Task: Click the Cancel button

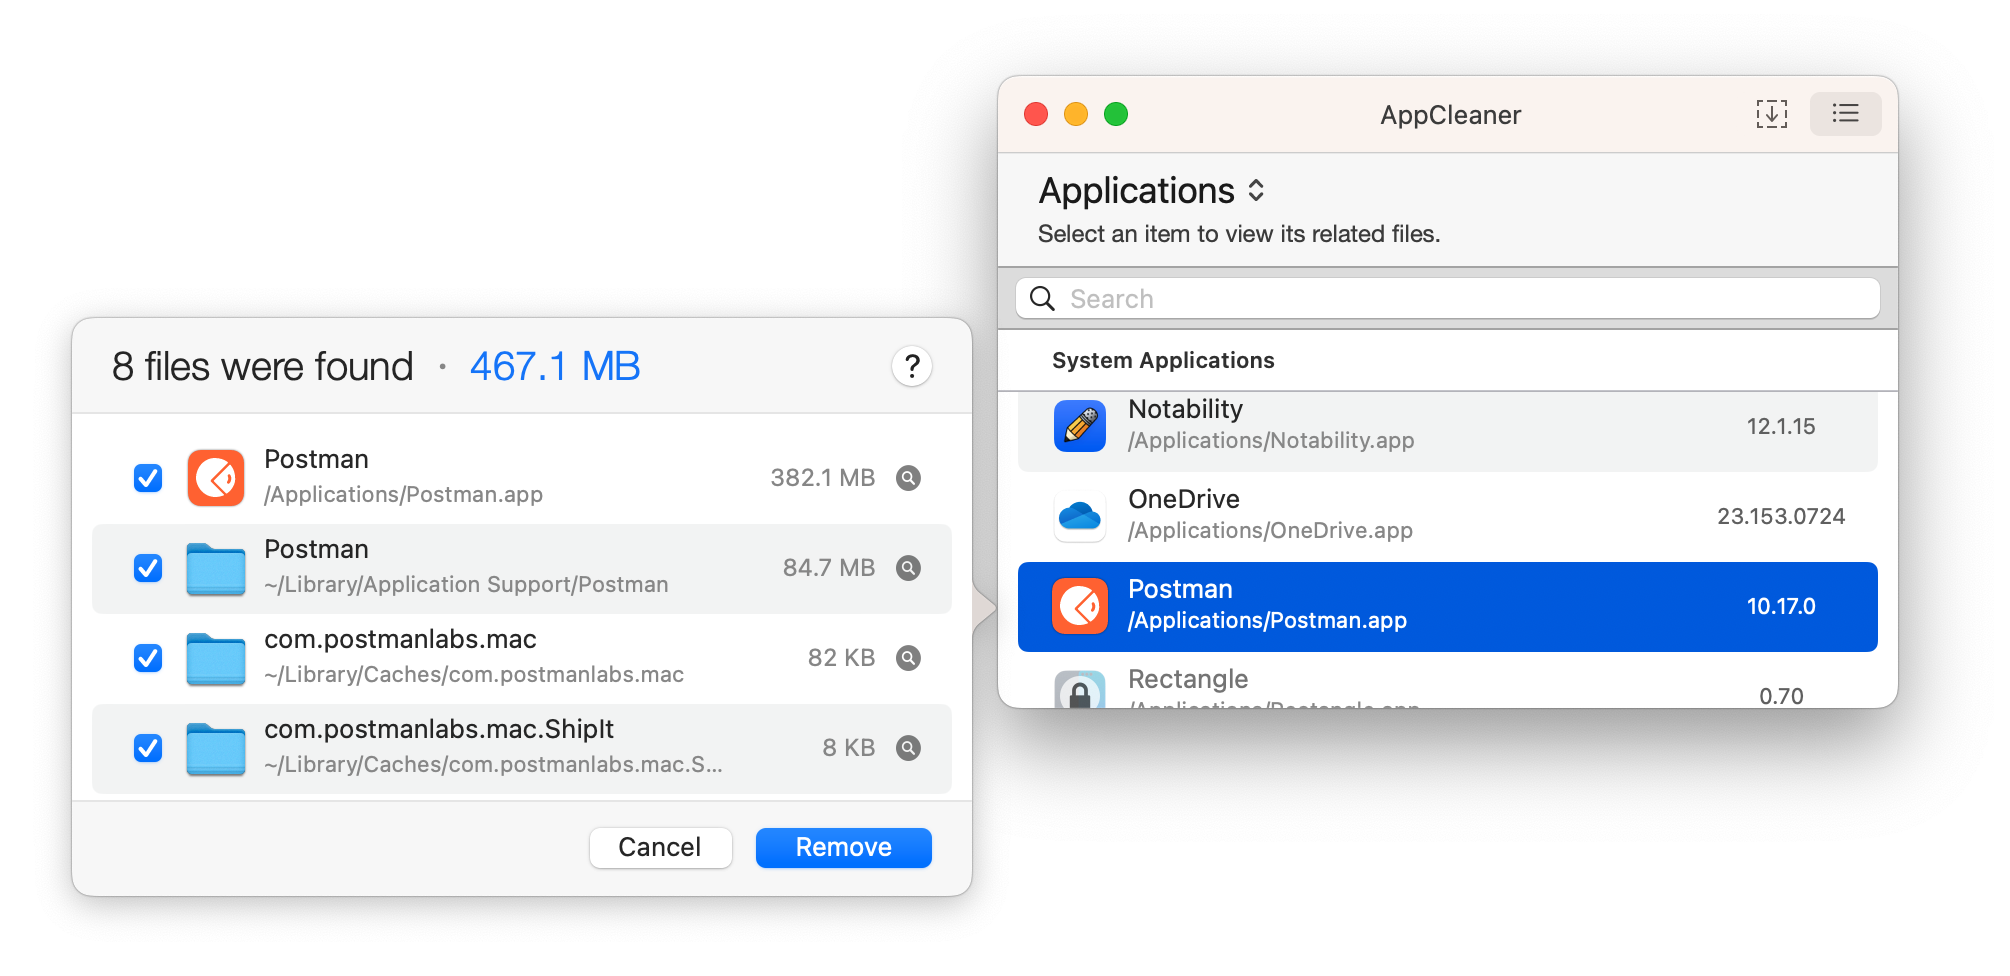Action: [x=660, y=847]
